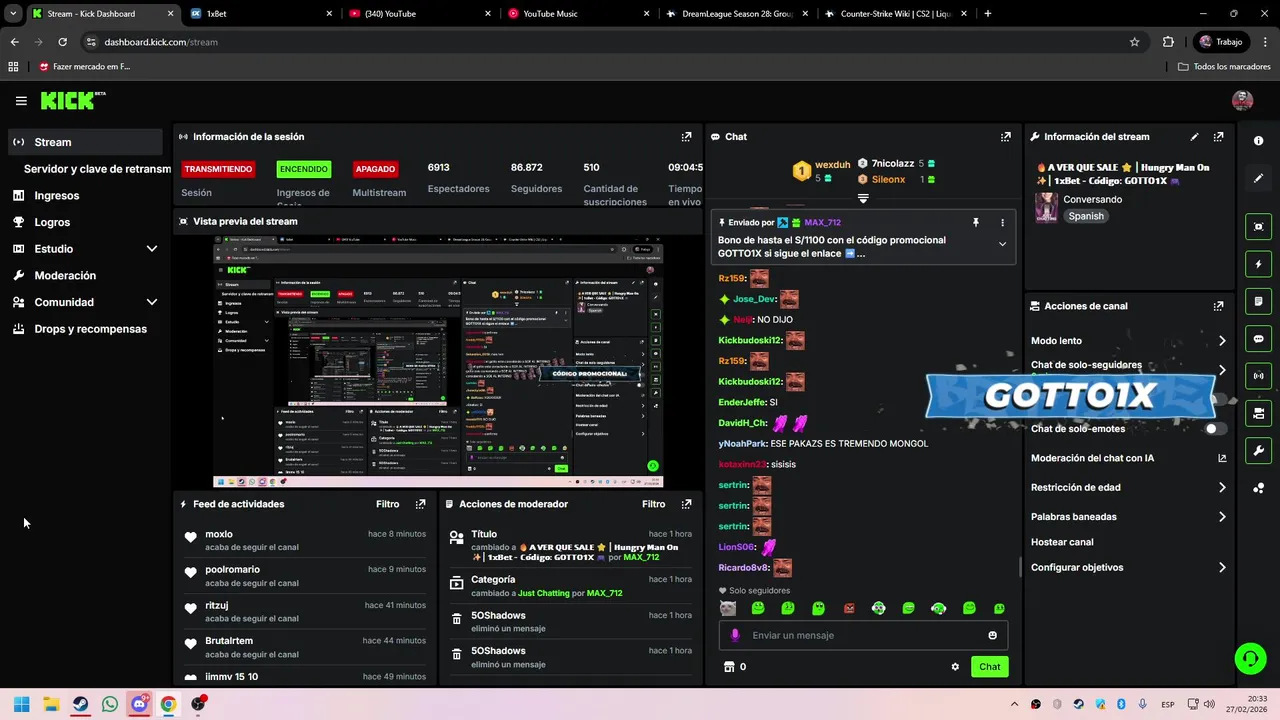Image resolution: width=1280 pixels, height=720 pixels.
Task: Click the Spanish language tag
Action: (x=1086, y=216)
